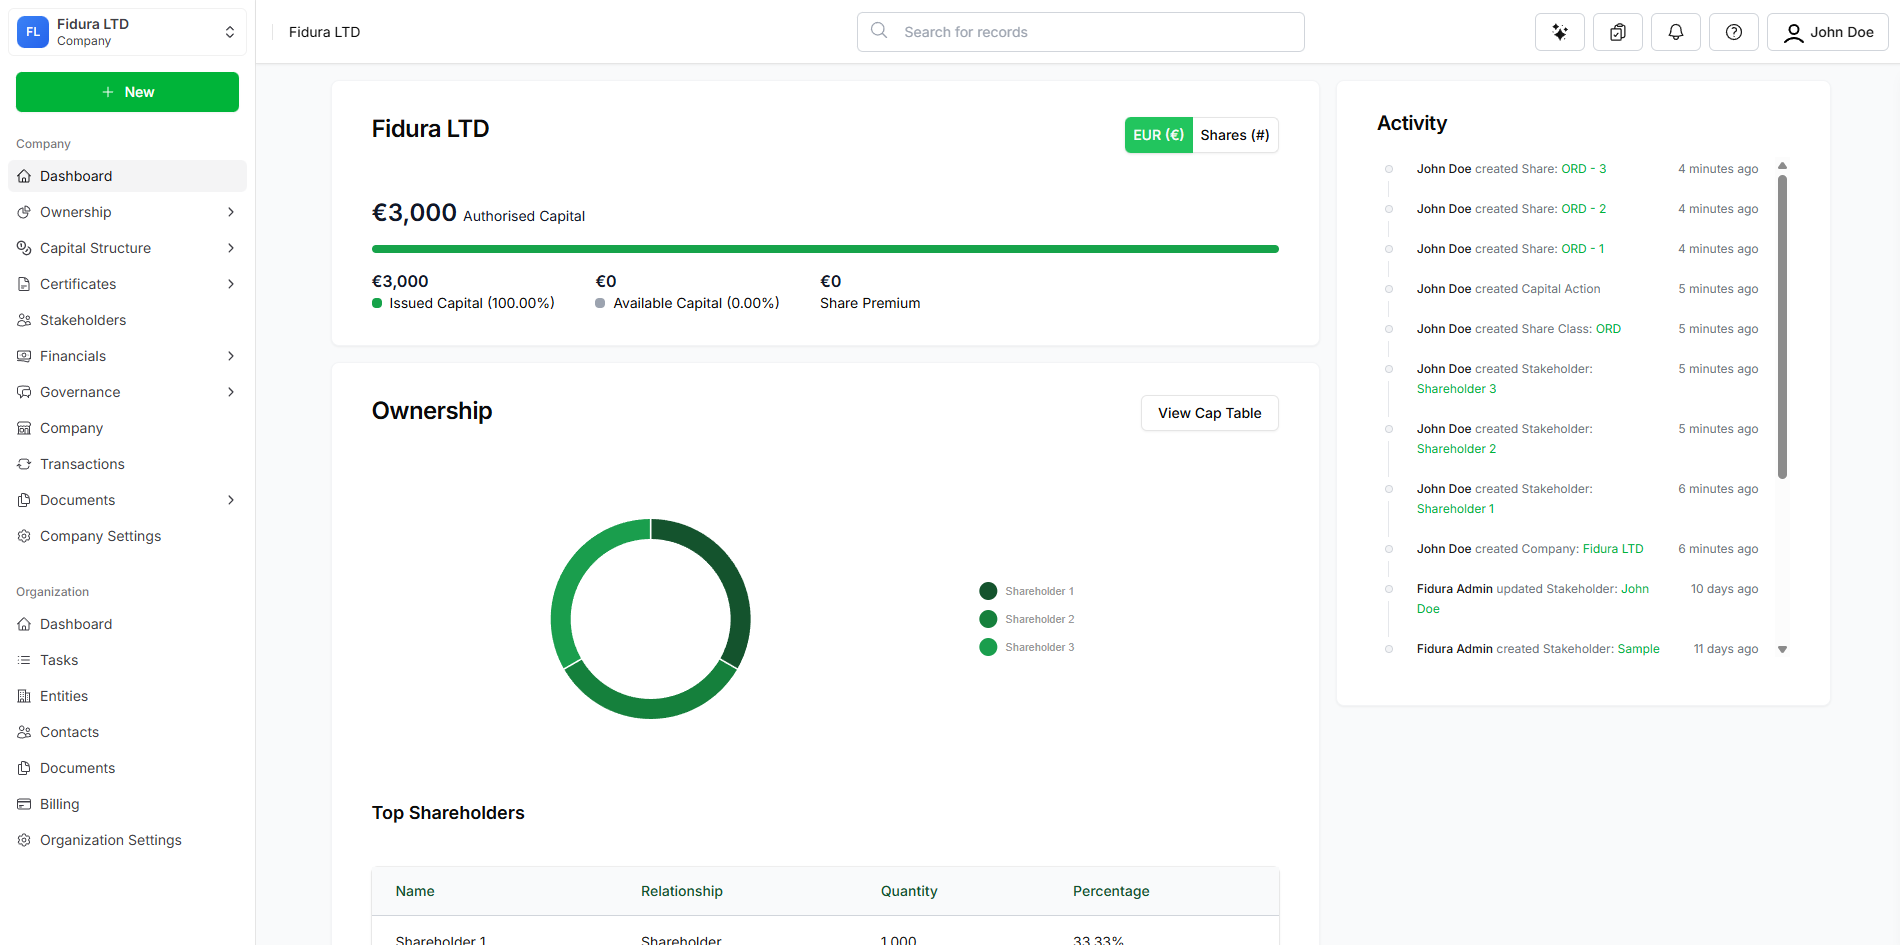Switch display to Shares (#) mode
Viewport: 1900px width, 945px height.
click(1234, 135)
